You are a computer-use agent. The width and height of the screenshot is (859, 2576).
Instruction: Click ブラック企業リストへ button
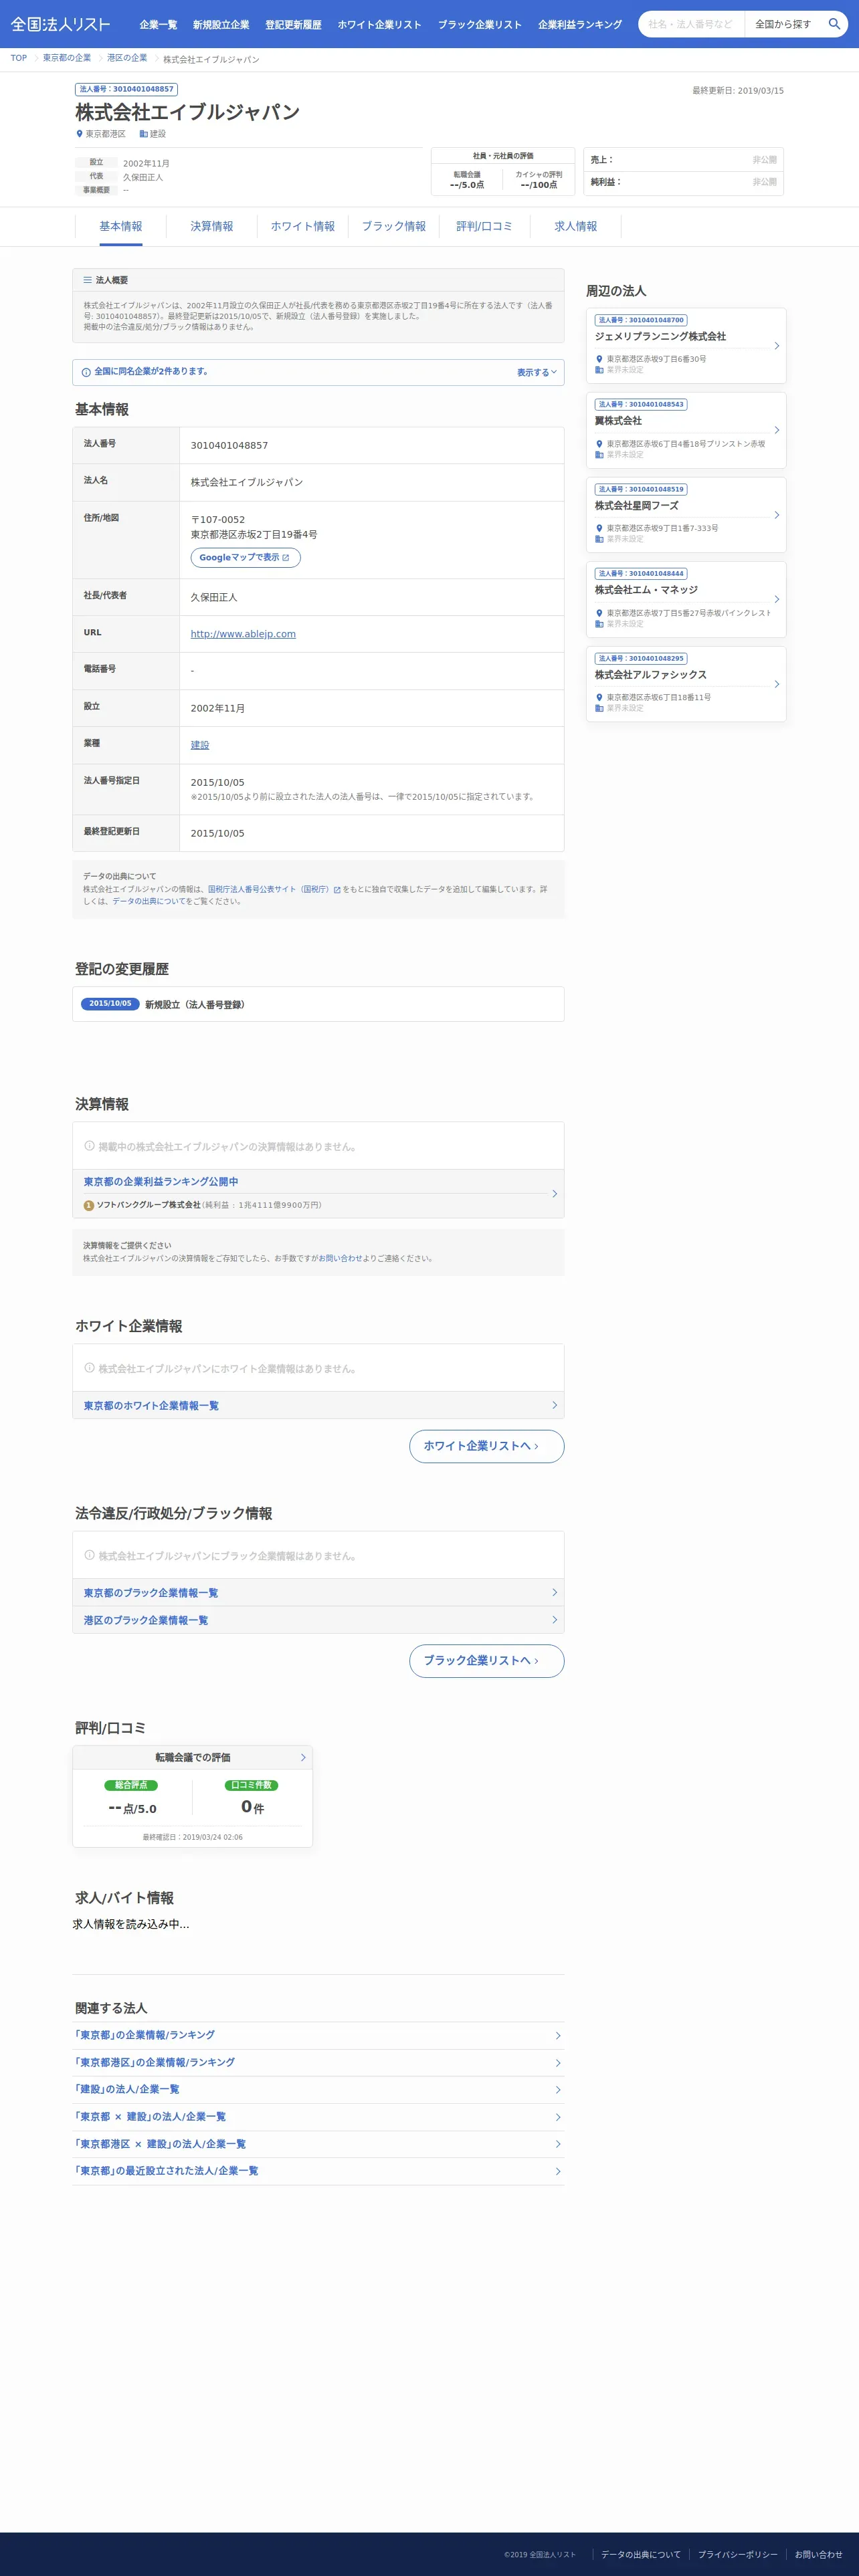point(487,1661)
